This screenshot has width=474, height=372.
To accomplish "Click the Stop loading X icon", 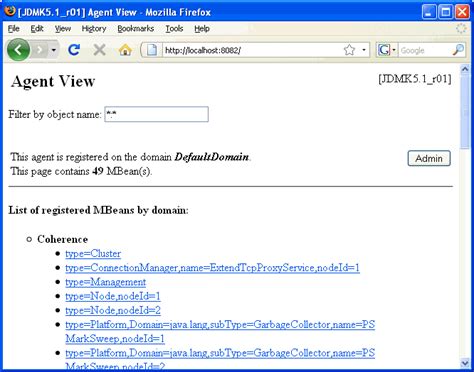I will [99, 50].
